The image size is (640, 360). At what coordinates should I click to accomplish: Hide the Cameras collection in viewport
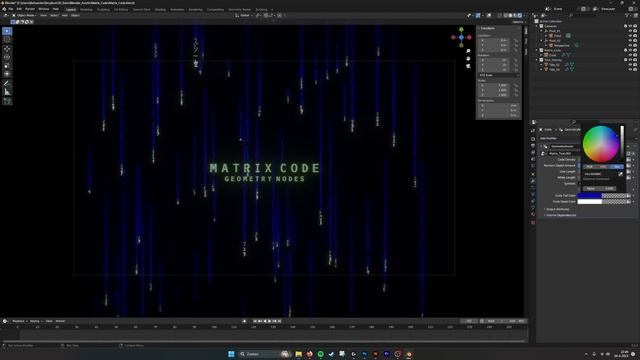(x=630, y=26)
